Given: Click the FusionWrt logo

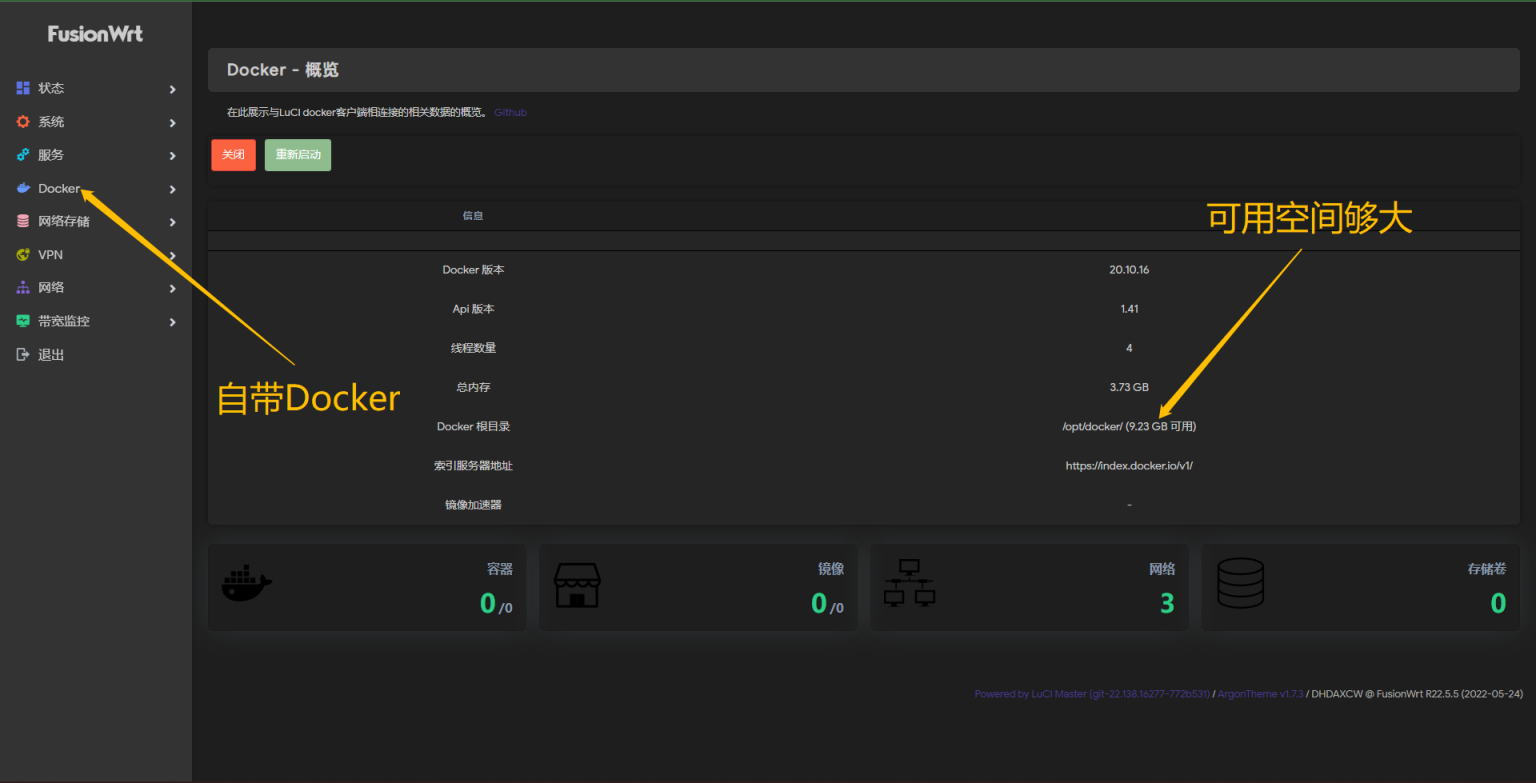Looking at the screenshot, I should click(95, 34).
